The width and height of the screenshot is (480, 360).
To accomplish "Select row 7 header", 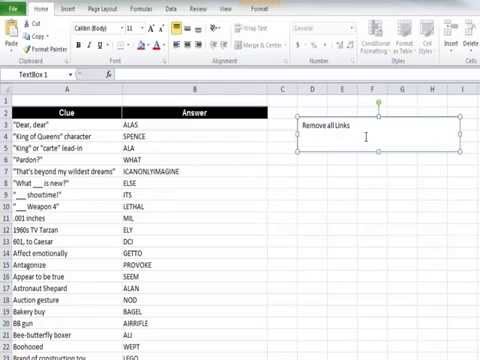I will (6, 172).
